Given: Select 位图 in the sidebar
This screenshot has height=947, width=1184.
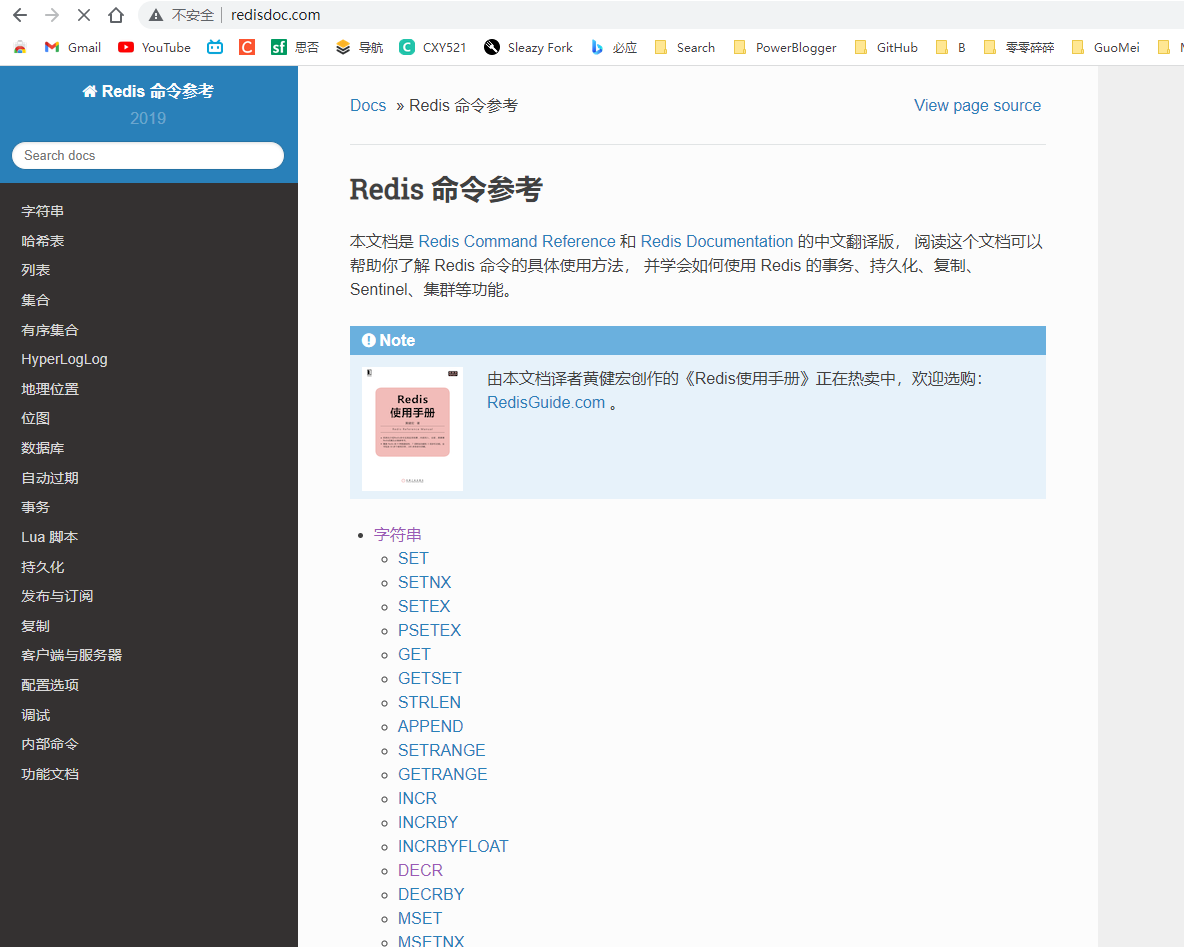Looking at the screenshot, I should coord(35,418).
